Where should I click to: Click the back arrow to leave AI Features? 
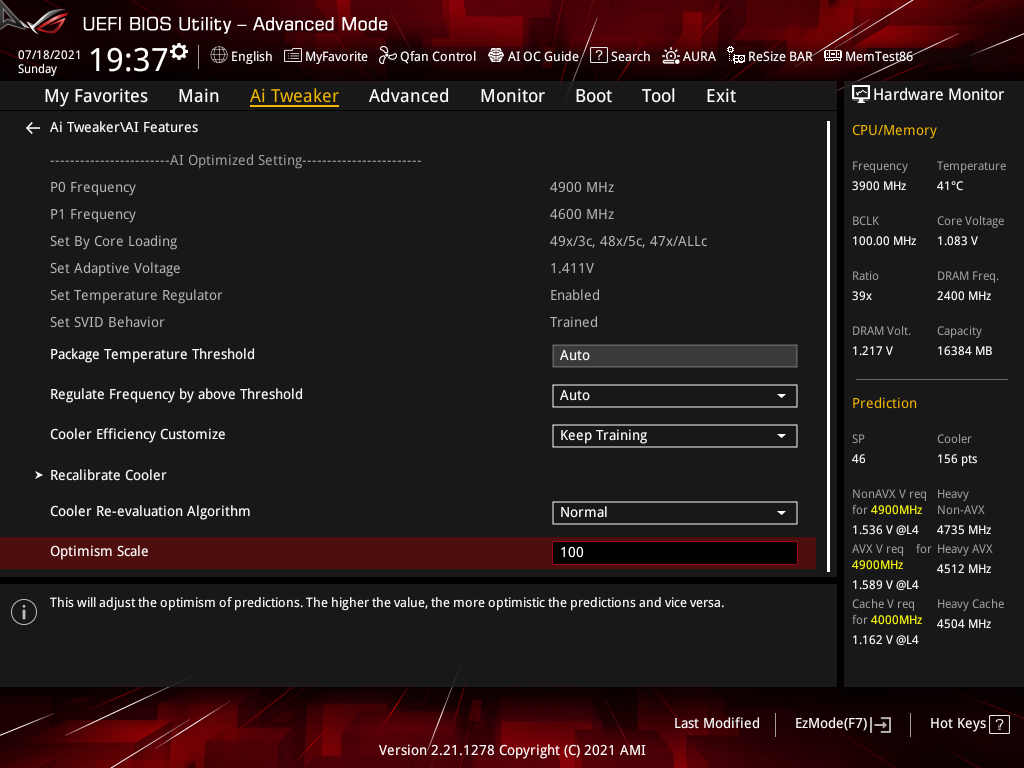[x=33, y=127]
